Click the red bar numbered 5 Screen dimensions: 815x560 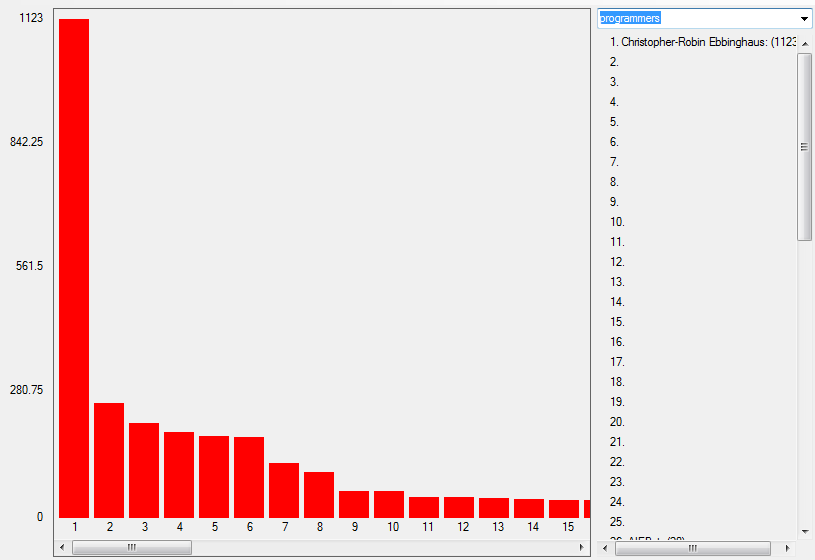click(x=214, y=477)
